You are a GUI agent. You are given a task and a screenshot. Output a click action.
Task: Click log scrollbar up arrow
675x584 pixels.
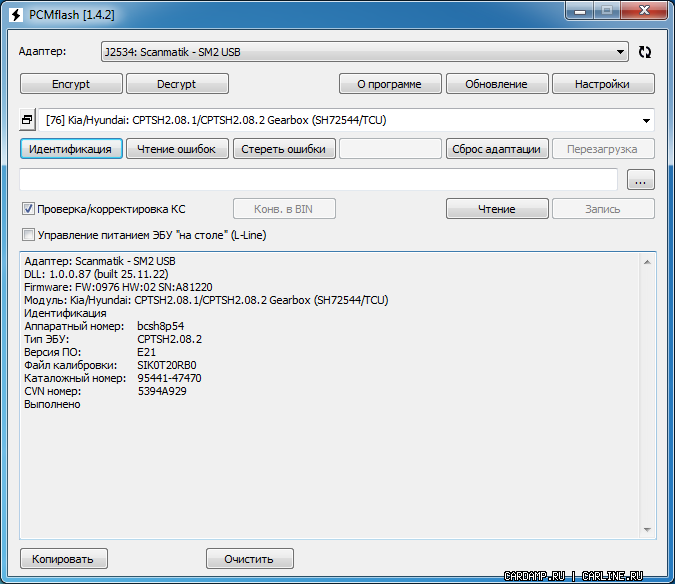[647, 262]
